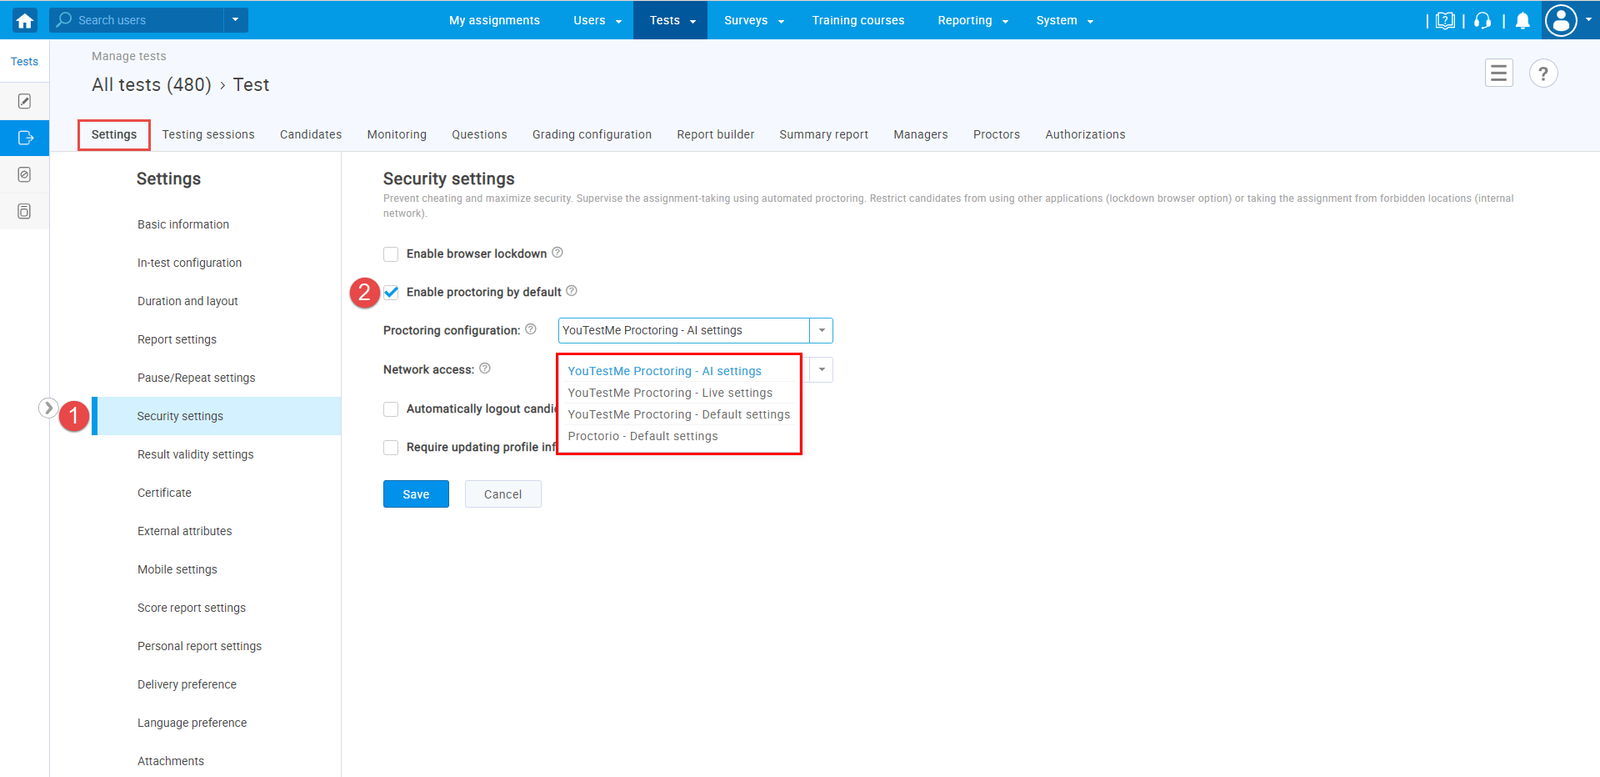Open the Network access dropdown arrow
Image resolution: width=1600 pixels, height=777 pixels.
(x=821, y=370)
